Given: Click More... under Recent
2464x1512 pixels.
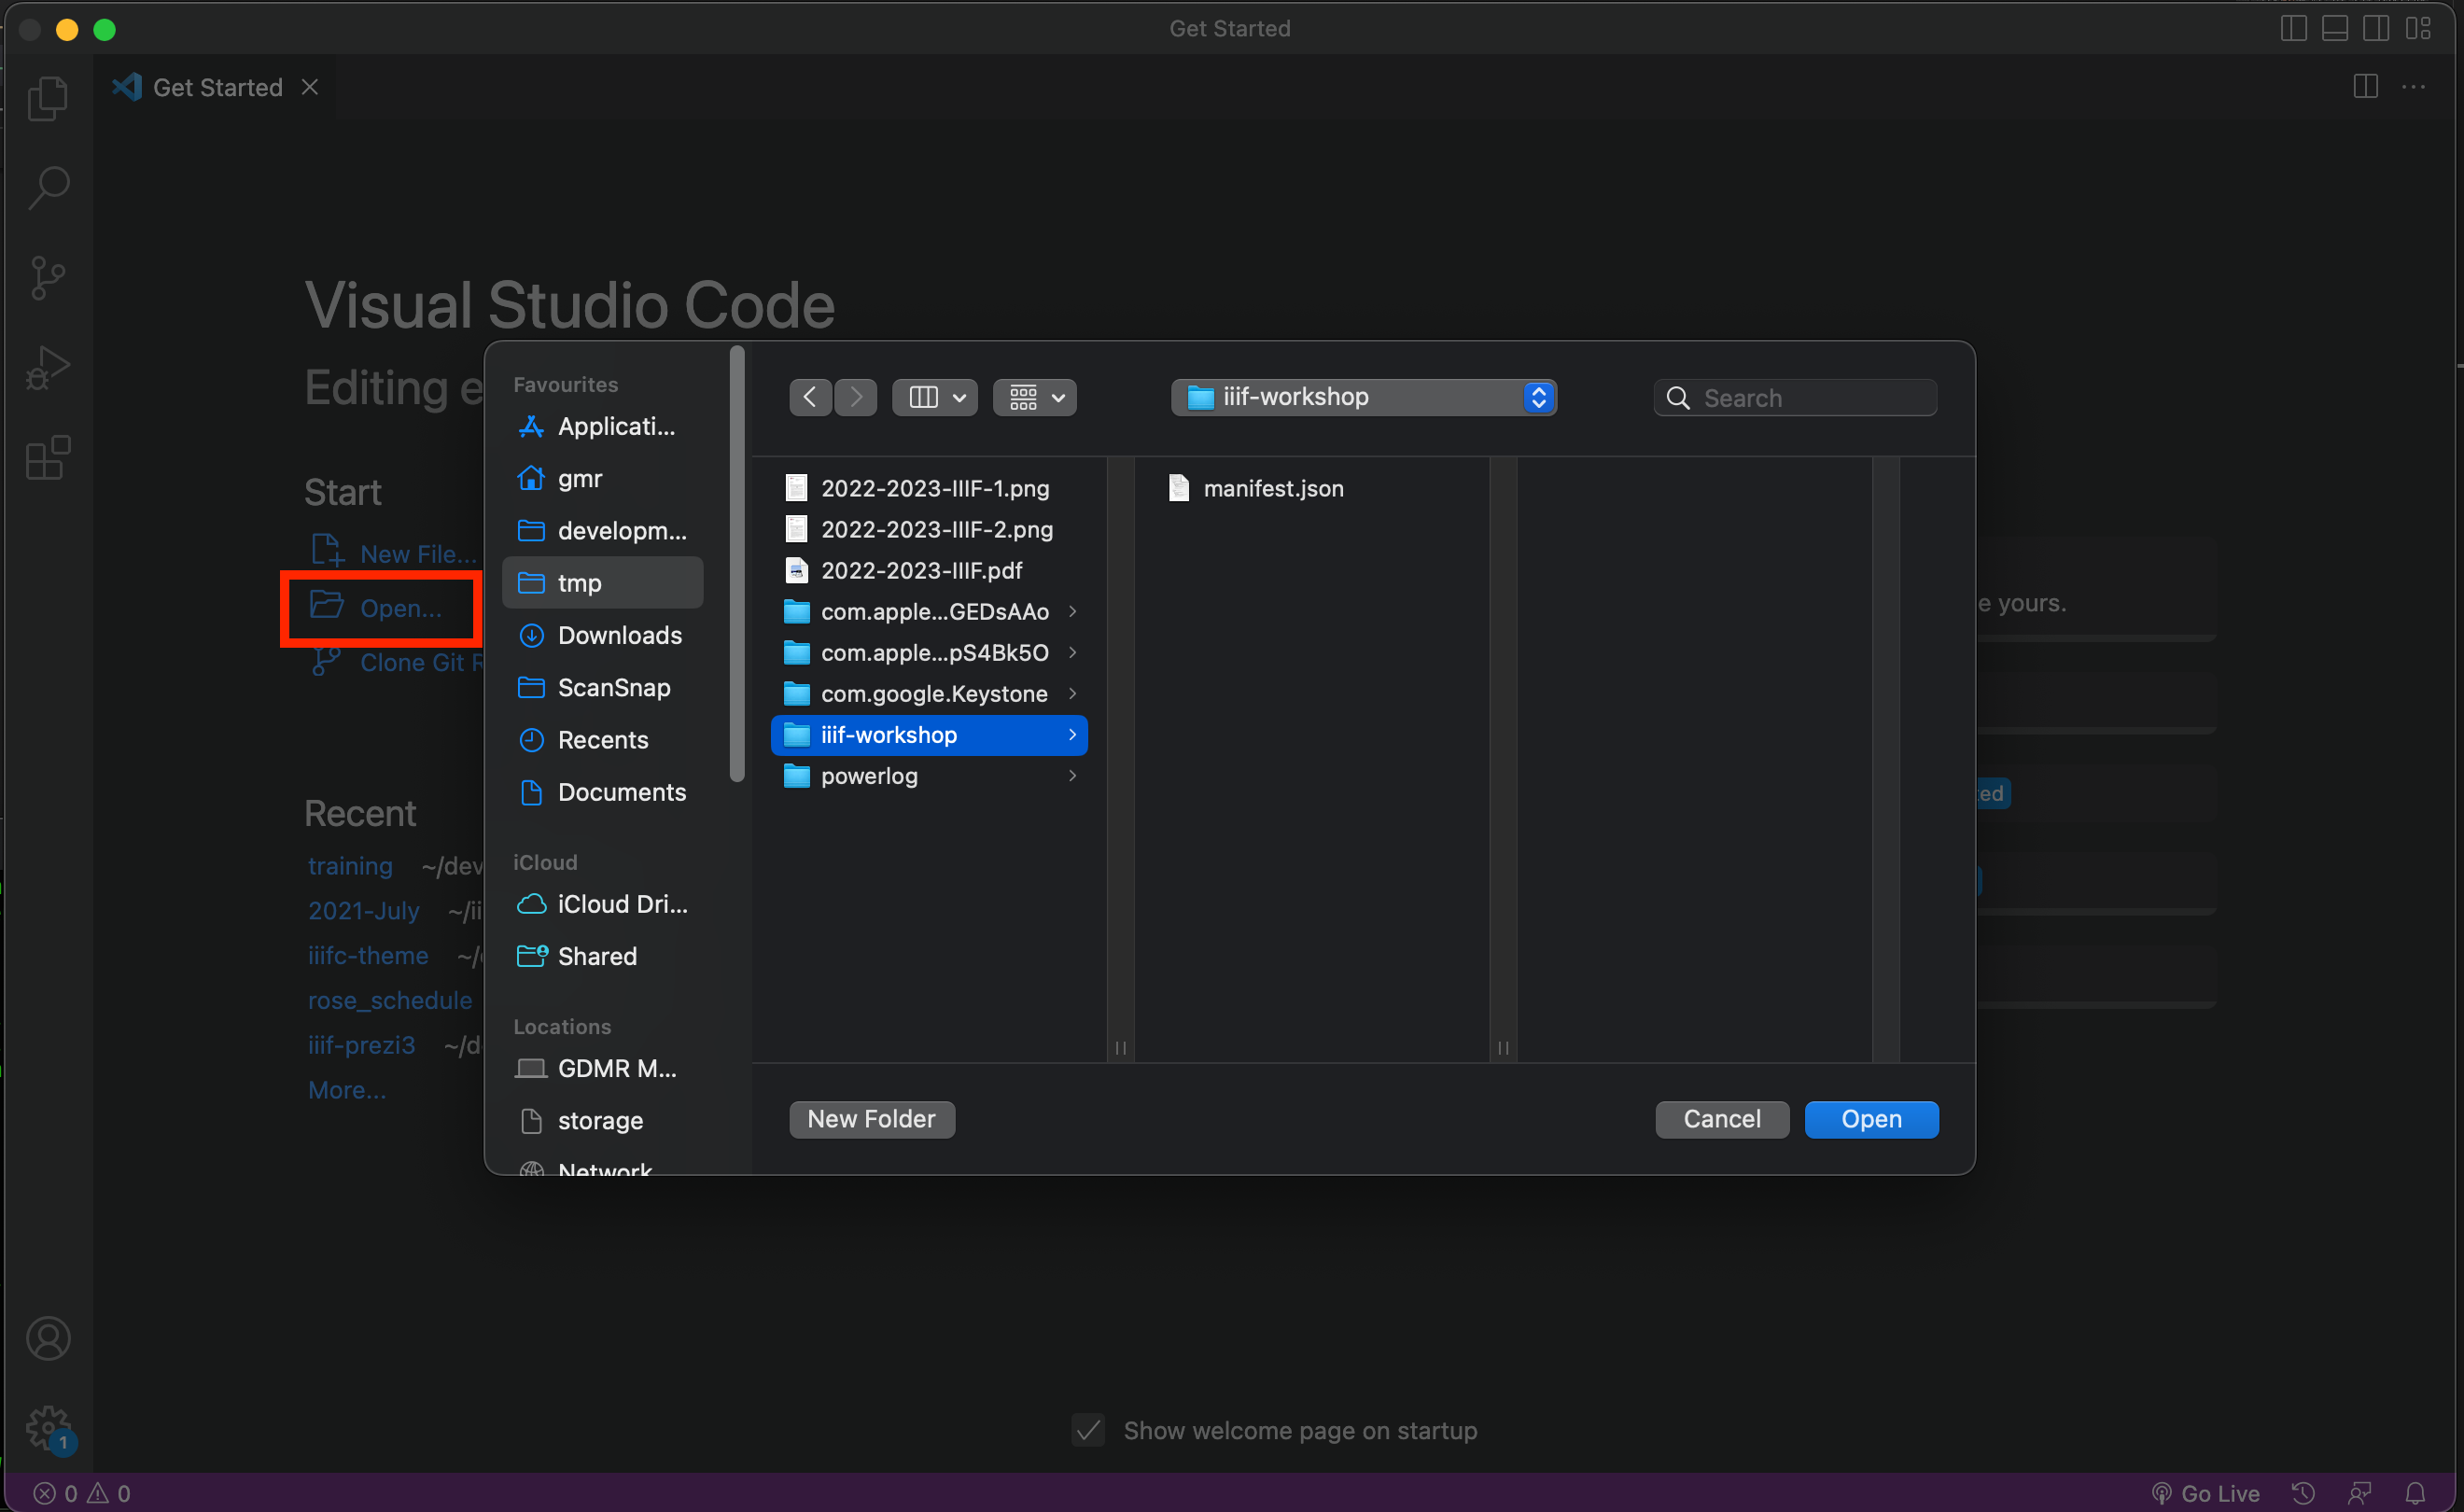Looking at the screenshot, I should pos(346,1090).
